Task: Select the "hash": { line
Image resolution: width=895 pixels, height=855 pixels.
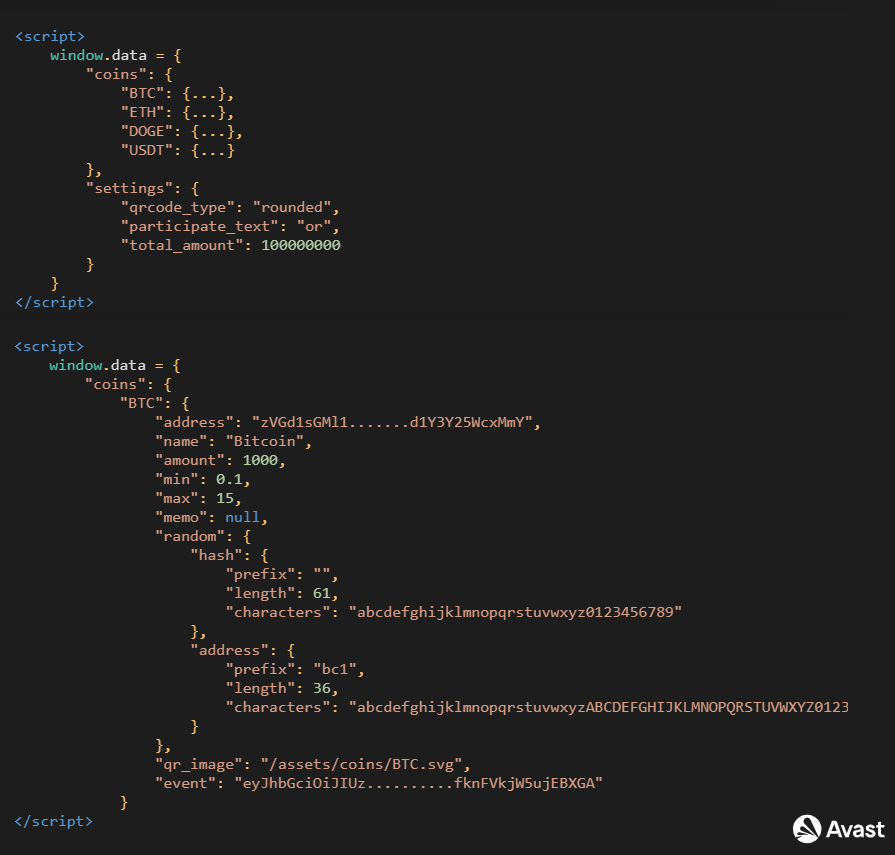Action: (x=229, y=555)
